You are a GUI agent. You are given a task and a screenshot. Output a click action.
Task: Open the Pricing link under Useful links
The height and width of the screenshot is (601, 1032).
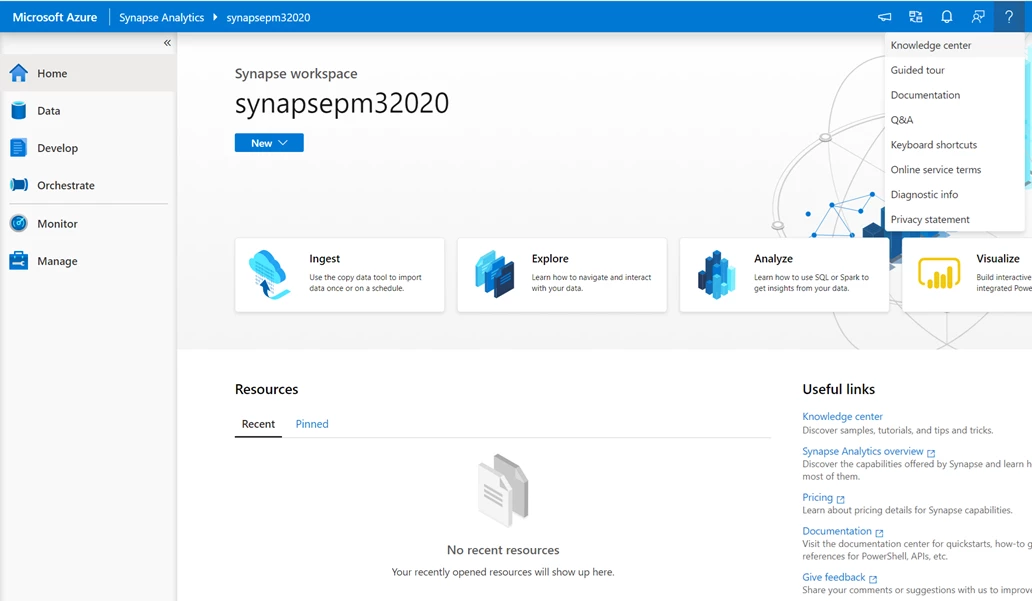pyautogui.click(x=817, y=497)
